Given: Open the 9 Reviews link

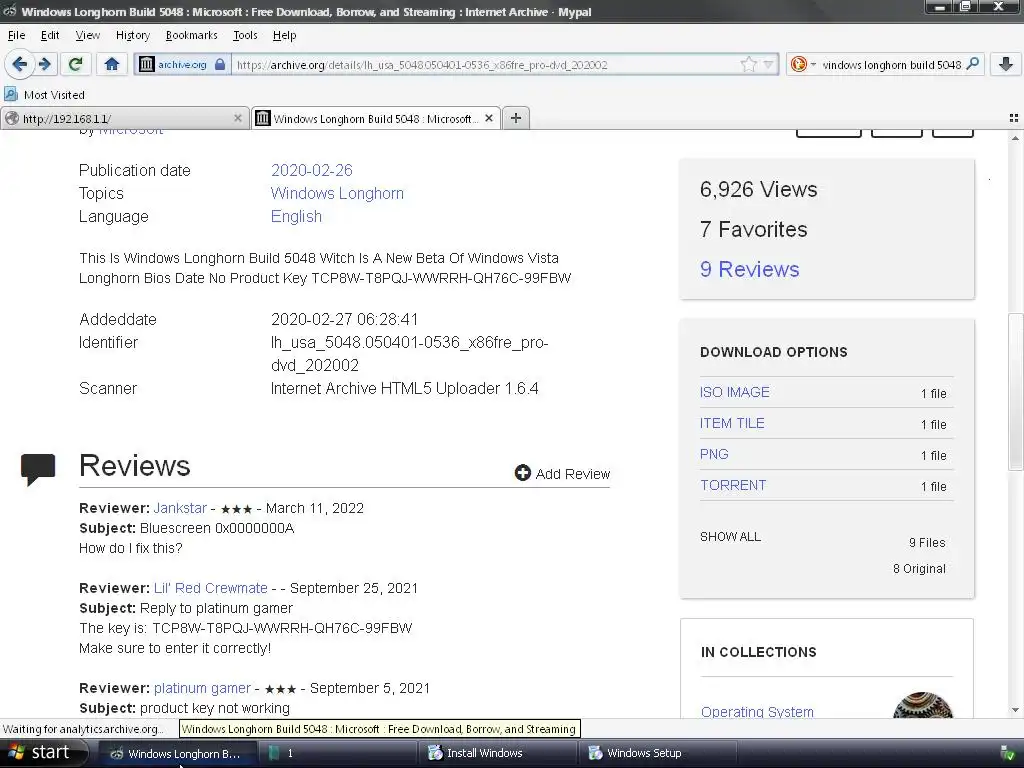Looking at the screenshot, I should click(749, 269).
